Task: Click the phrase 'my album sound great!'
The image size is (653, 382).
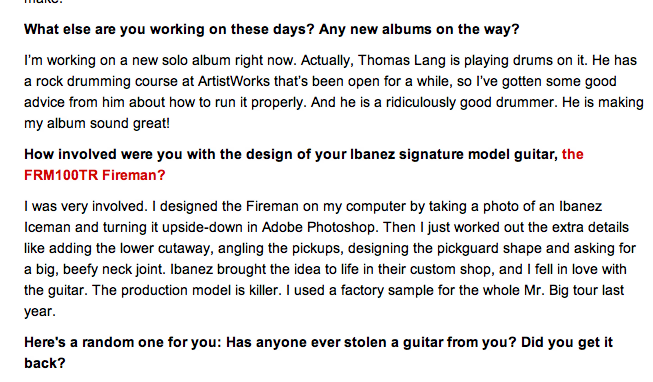Action: click(x=97, y=124)
